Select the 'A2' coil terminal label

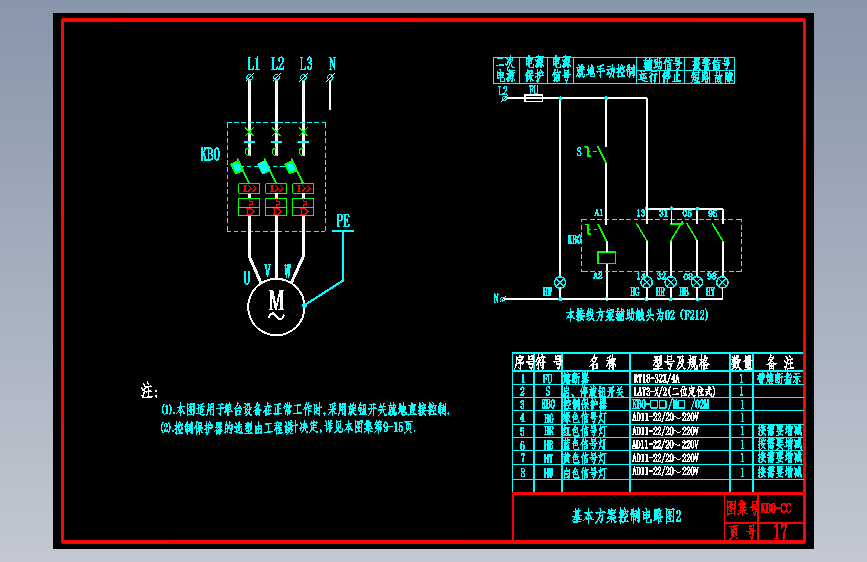(x=598, y=275)
